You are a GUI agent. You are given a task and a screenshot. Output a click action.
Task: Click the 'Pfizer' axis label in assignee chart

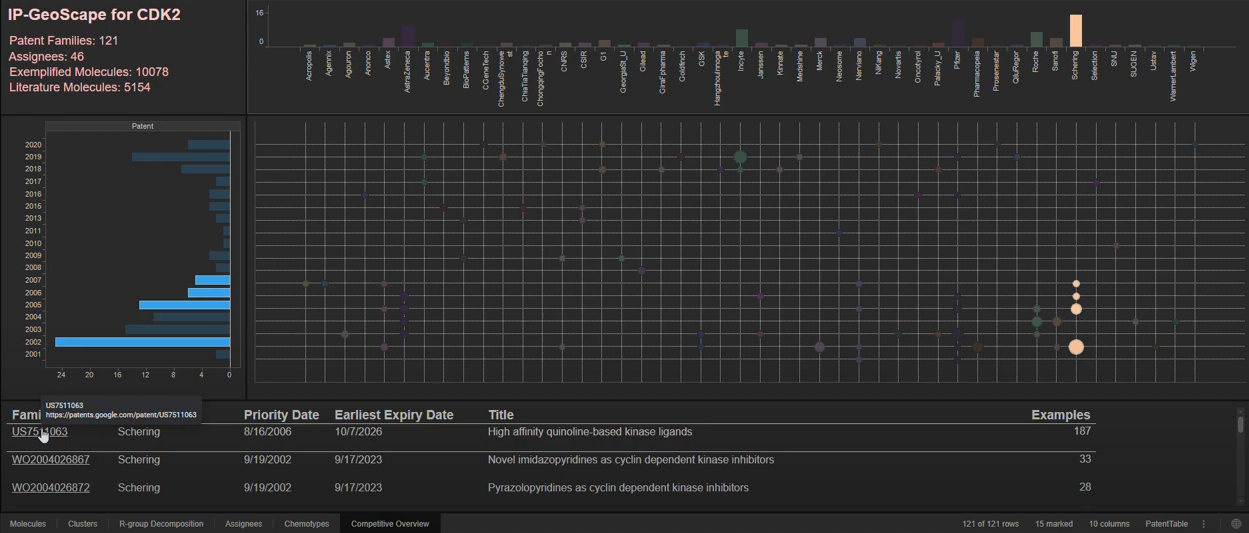coord(958,62)
